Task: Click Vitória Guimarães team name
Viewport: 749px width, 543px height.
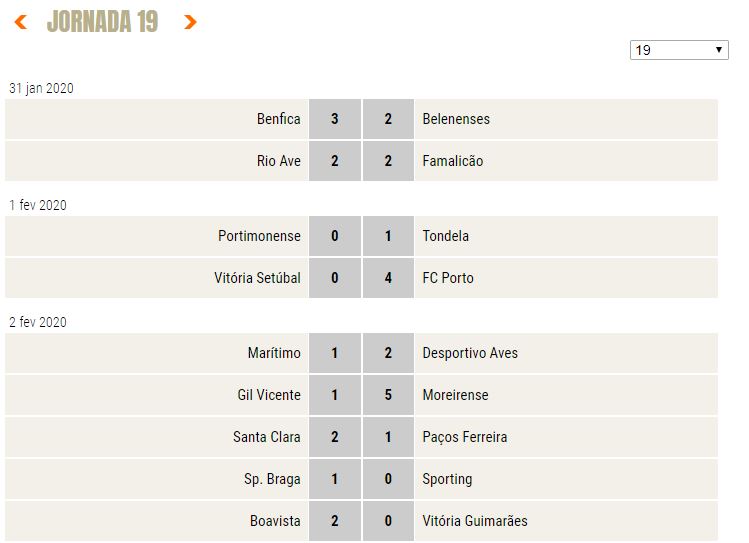Action: point(475,521)
